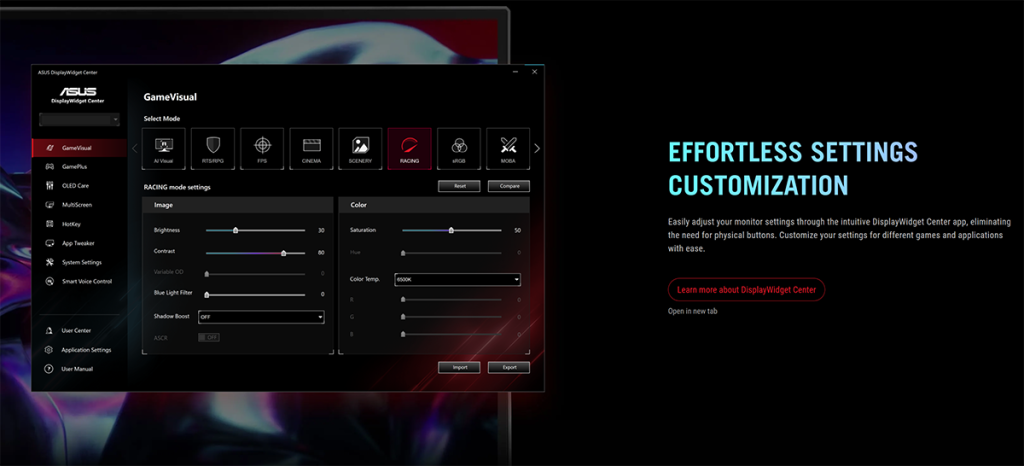
Task: Minimize the DisplayWidget Center window
Action: [x=515, y=72]
